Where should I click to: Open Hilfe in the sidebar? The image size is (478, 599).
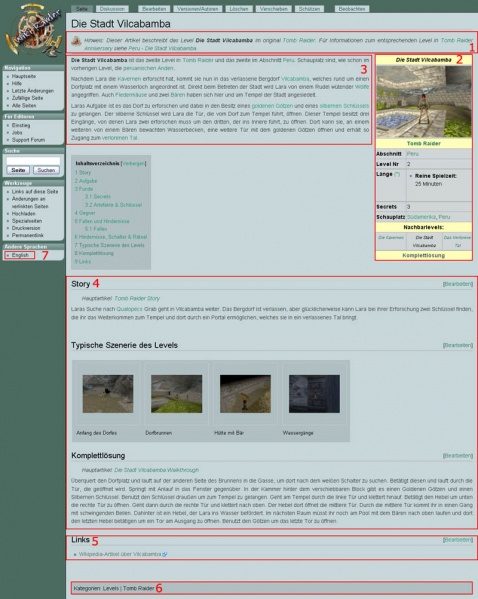click(16, 83)
